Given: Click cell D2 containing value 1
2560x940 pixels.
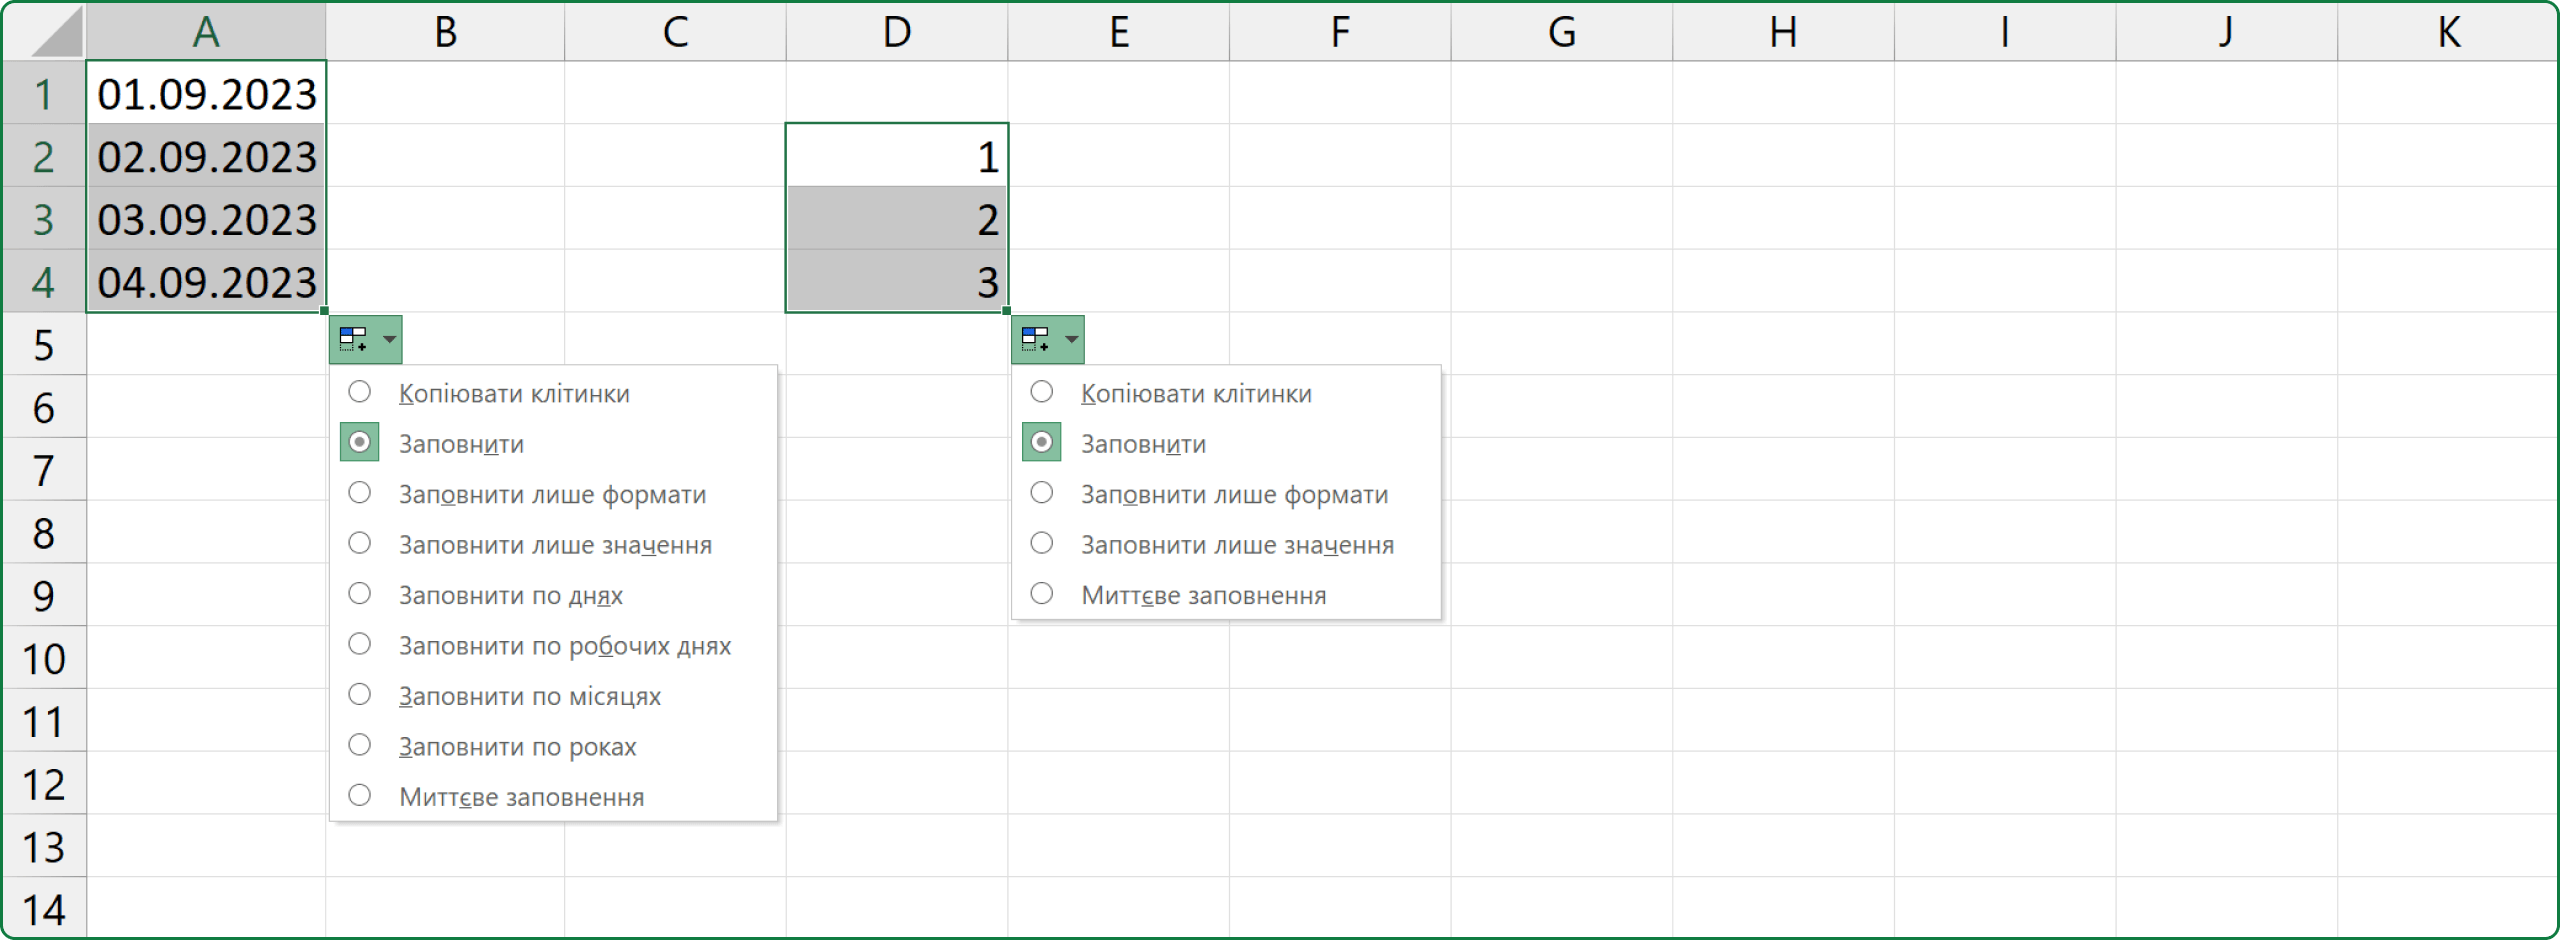Looking at the screenshot, I should click(x=896, y=156).
